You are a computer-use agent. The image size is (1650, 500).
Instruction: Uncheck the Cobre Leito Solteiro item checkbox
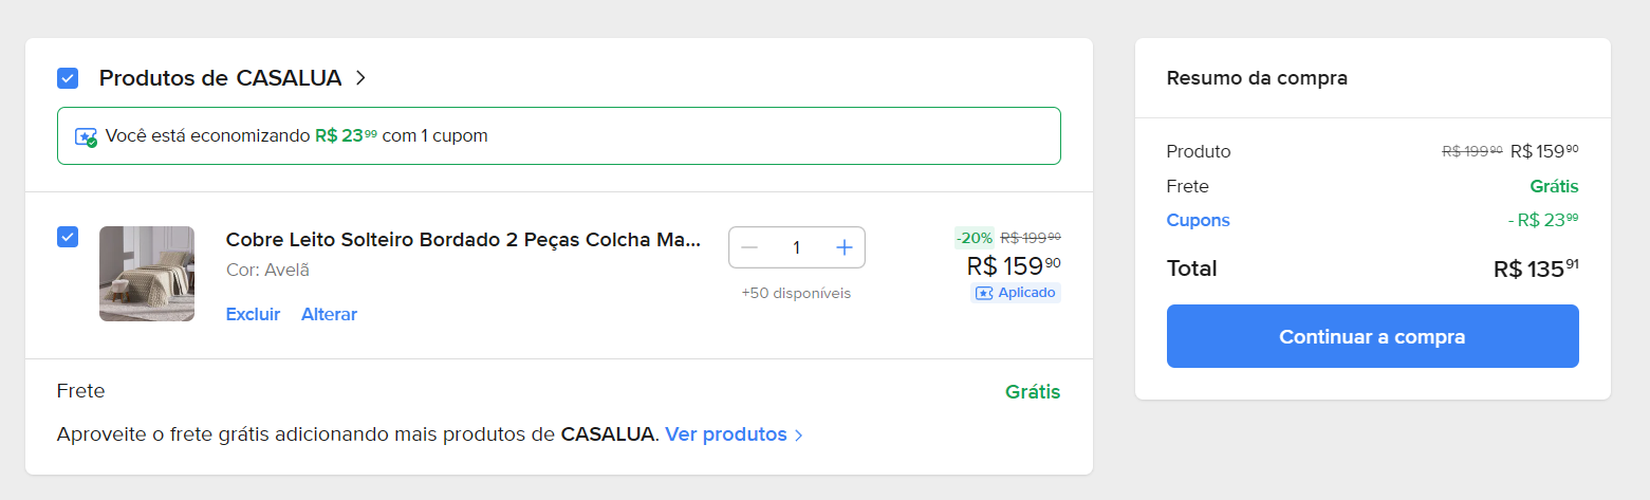click(68, 237)
